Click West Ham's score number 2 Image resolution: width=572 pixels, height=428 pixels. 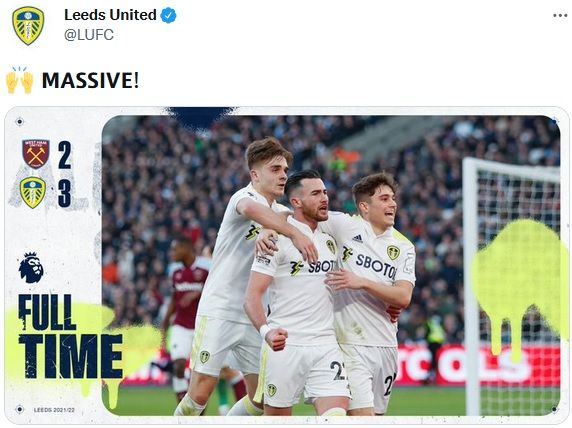65,155
